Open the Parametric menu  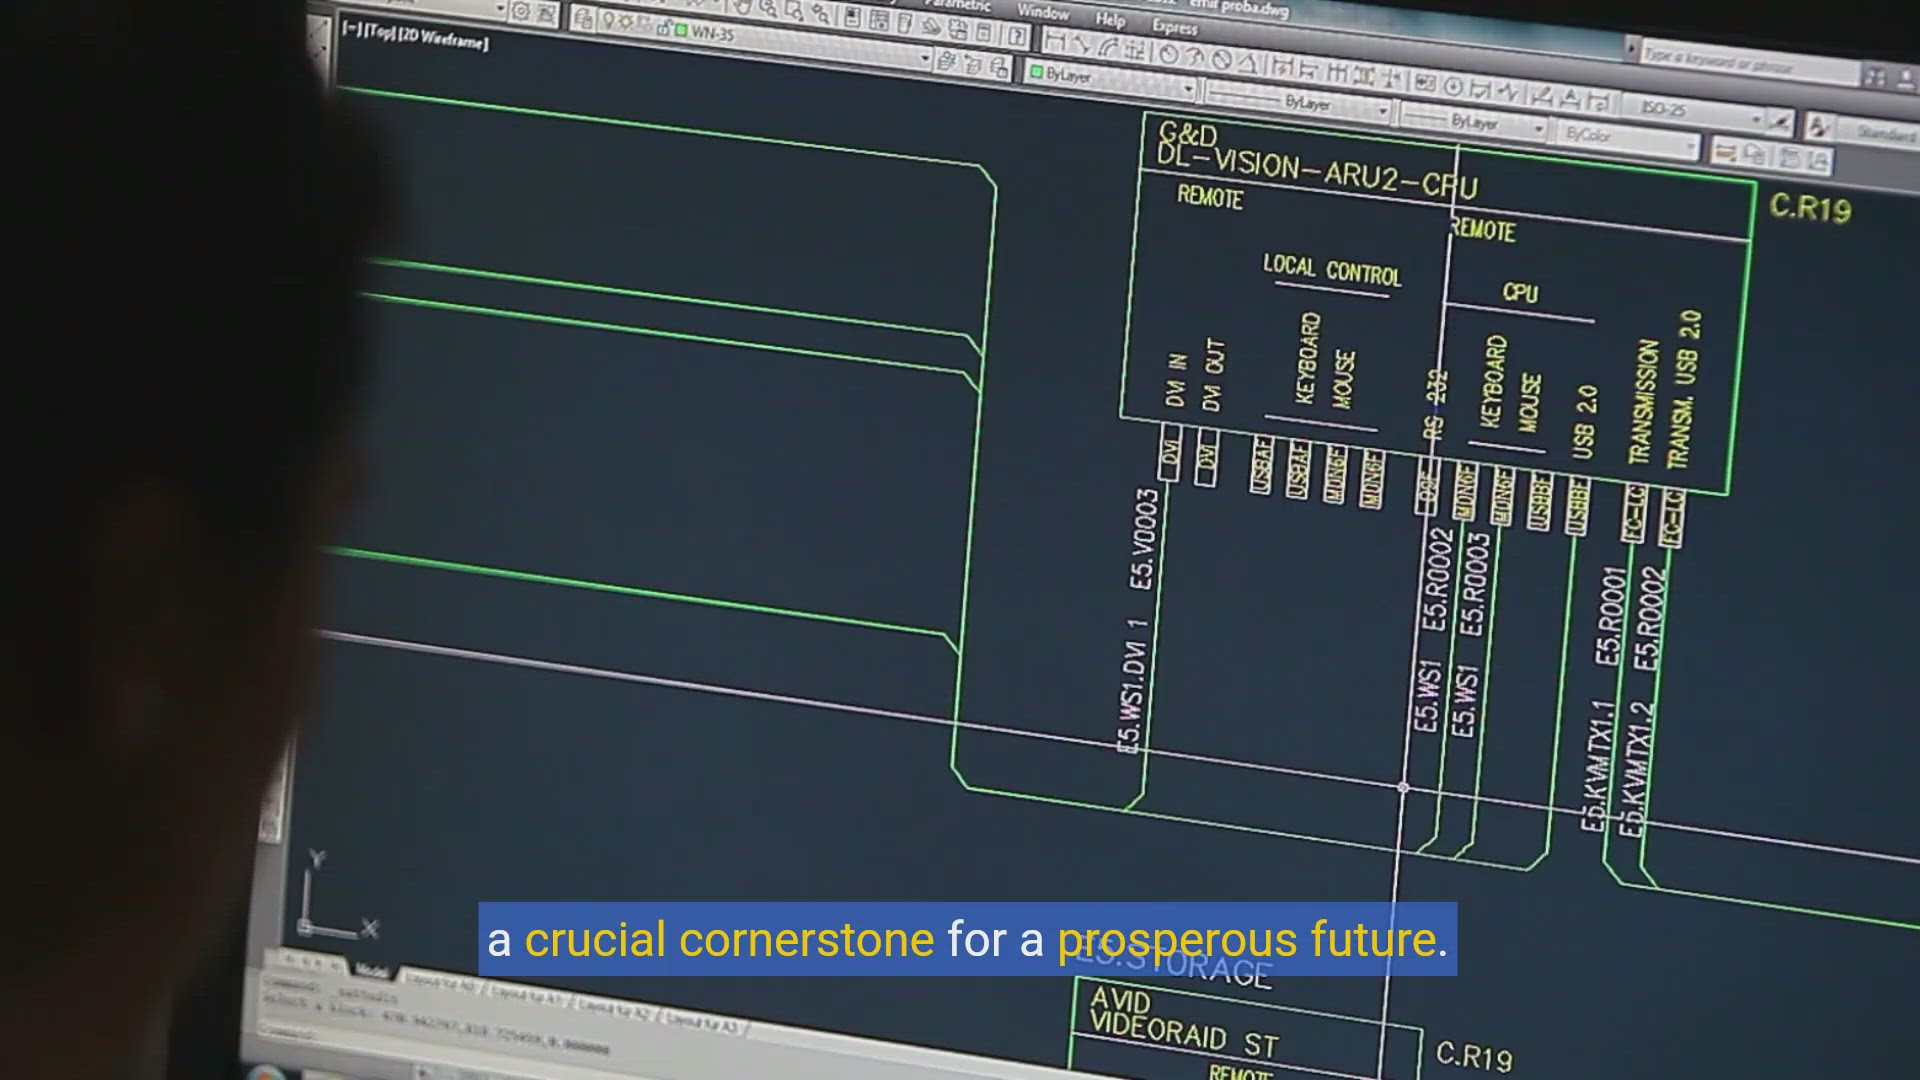[x=958, y=4]
